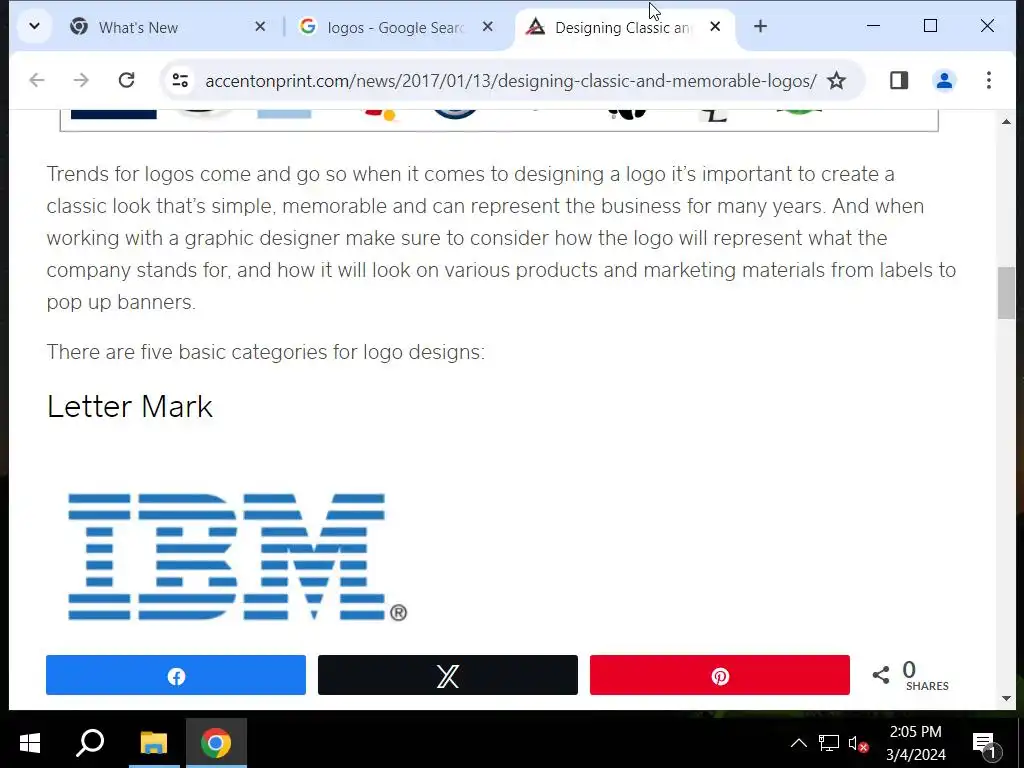Maximize the Chrome window
This screenshot has height=768, width=1024.
(x=931, y=26)
